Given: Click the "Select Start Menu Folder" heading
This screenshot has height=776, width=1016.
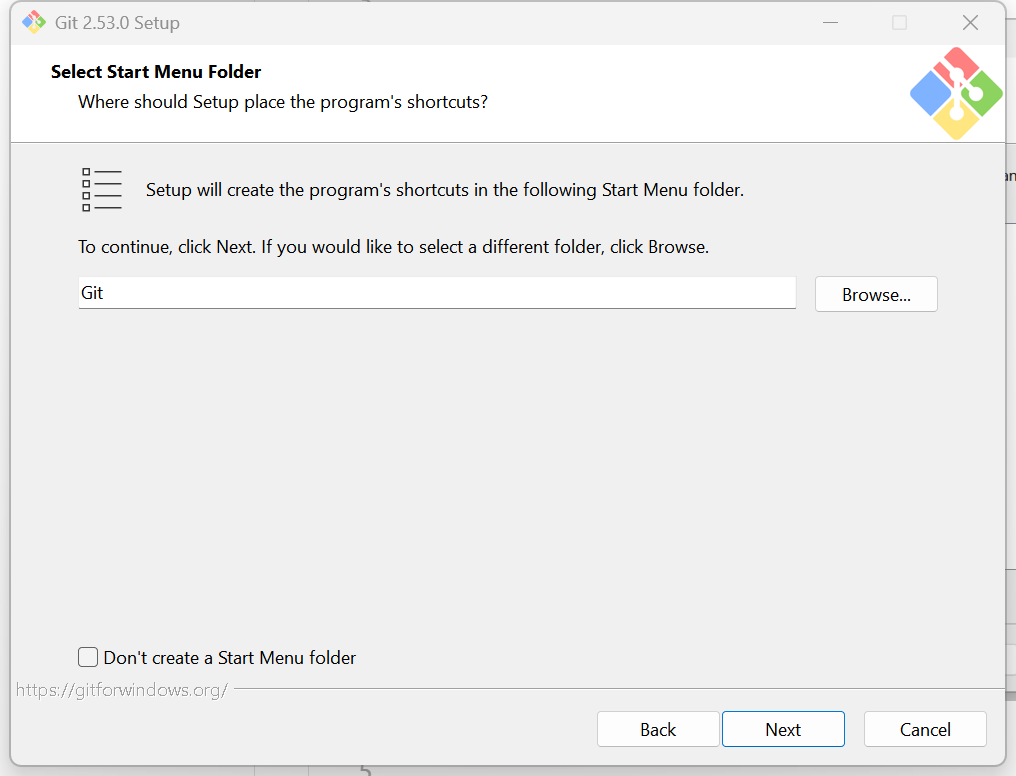Looking at the screenshot, I should point(156,71).
